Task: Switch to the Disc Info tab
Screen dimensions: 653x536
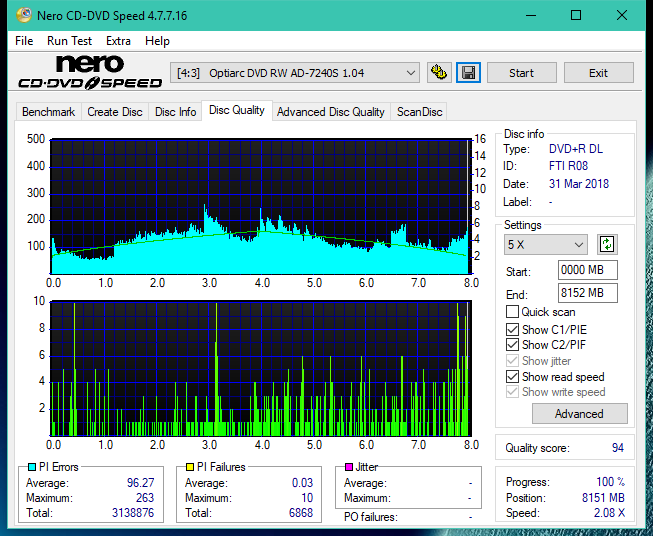Action: pos(175,112)
